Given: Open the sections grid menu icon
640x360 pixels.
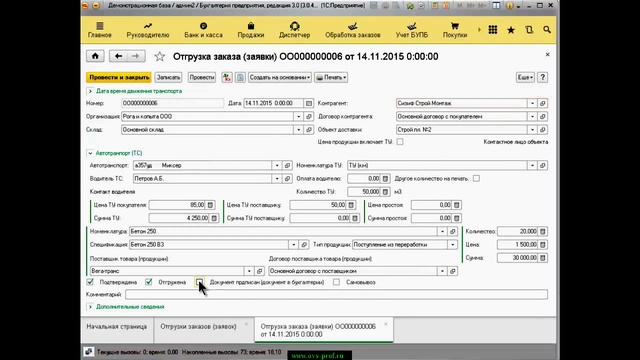Looking at the screenshot, I should pos(493,30).
